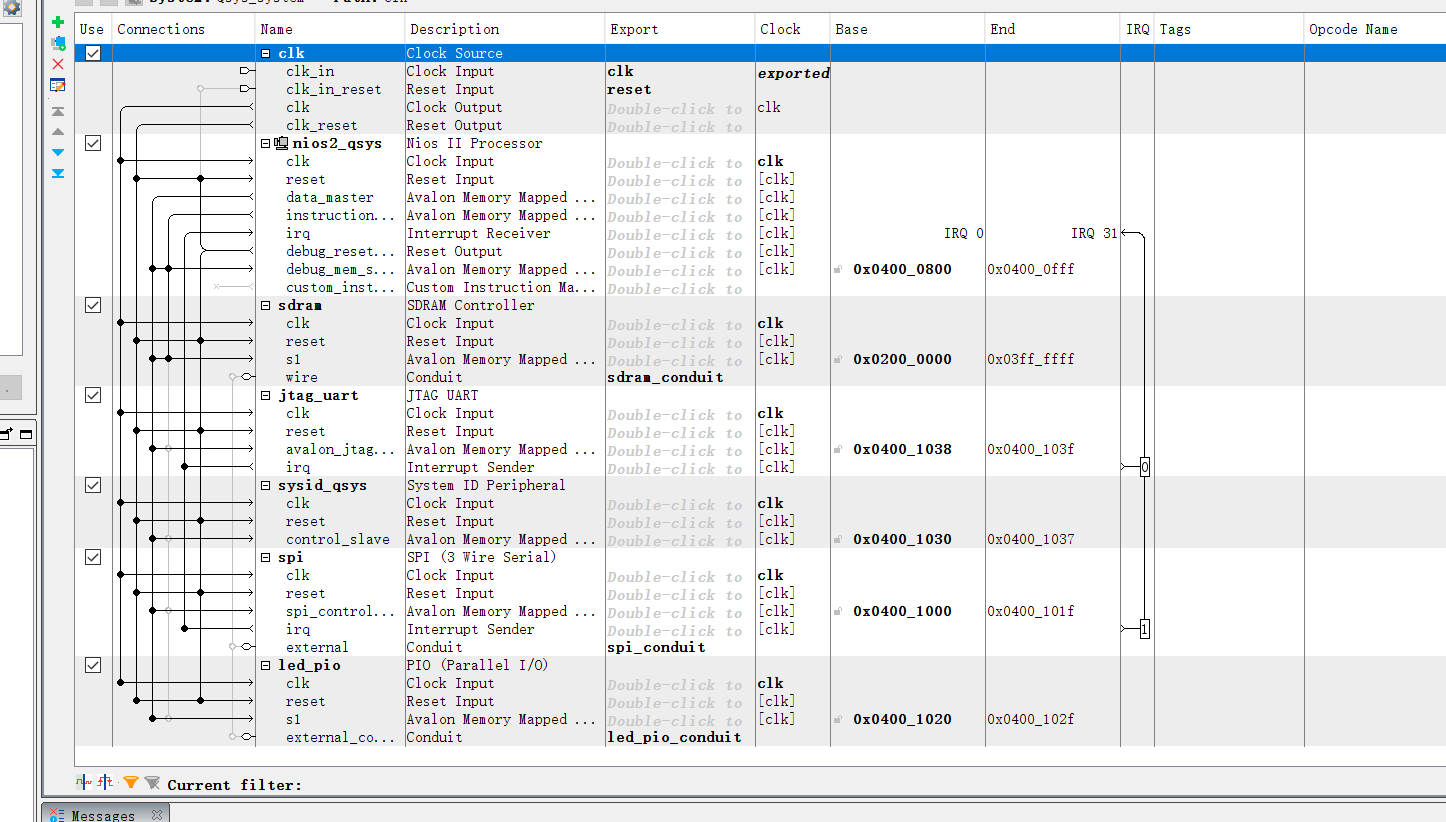Viewport: 1446px width, 822px height.
Task: Click the lock icon next to base 0x0400_0800
Action: 838,270
